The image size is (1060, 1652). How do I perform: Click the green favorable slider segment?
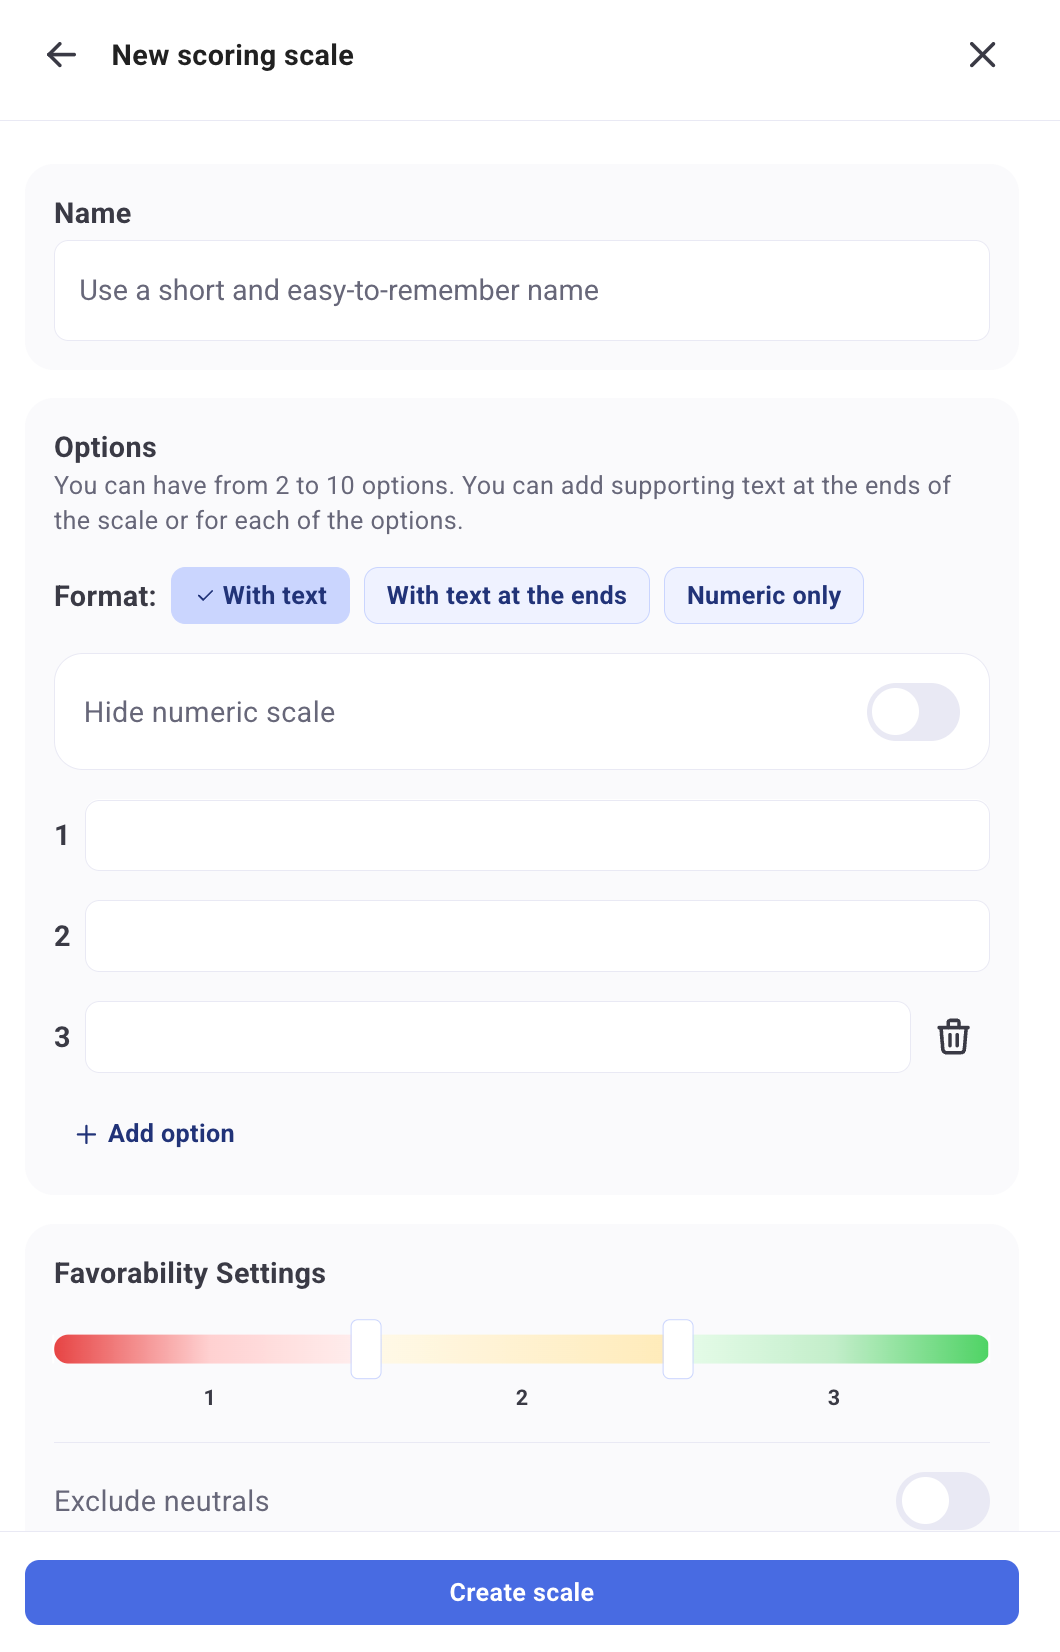pyautogui.click(x=840, y=1349)
